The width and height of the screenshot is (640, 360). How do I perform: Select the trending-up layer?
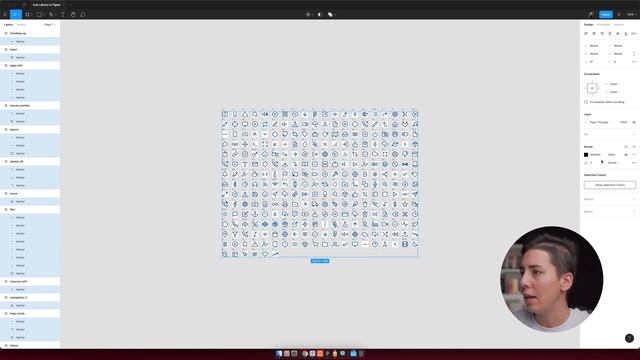18,33
